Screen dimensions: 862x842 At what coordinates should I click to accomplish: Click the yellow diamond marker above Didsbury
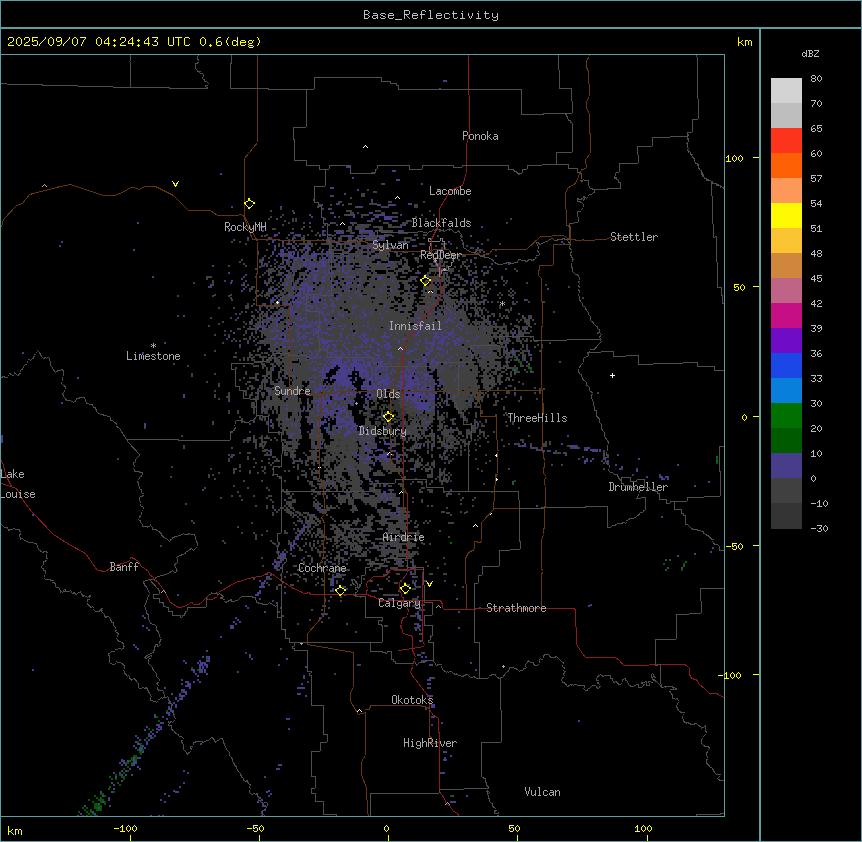[388, 417]
